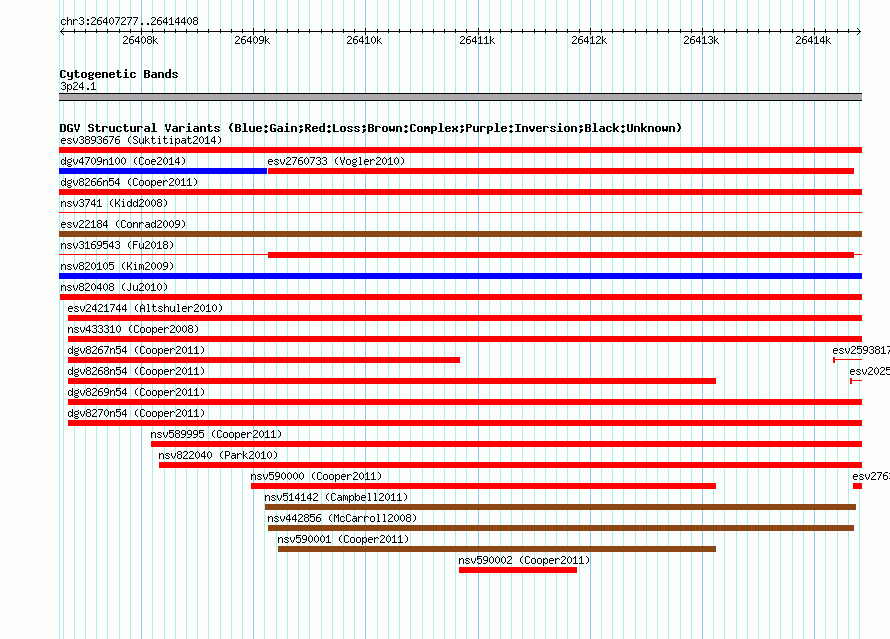Select variant dgv4709n100 (Coe2014) label

pos(123,161)
